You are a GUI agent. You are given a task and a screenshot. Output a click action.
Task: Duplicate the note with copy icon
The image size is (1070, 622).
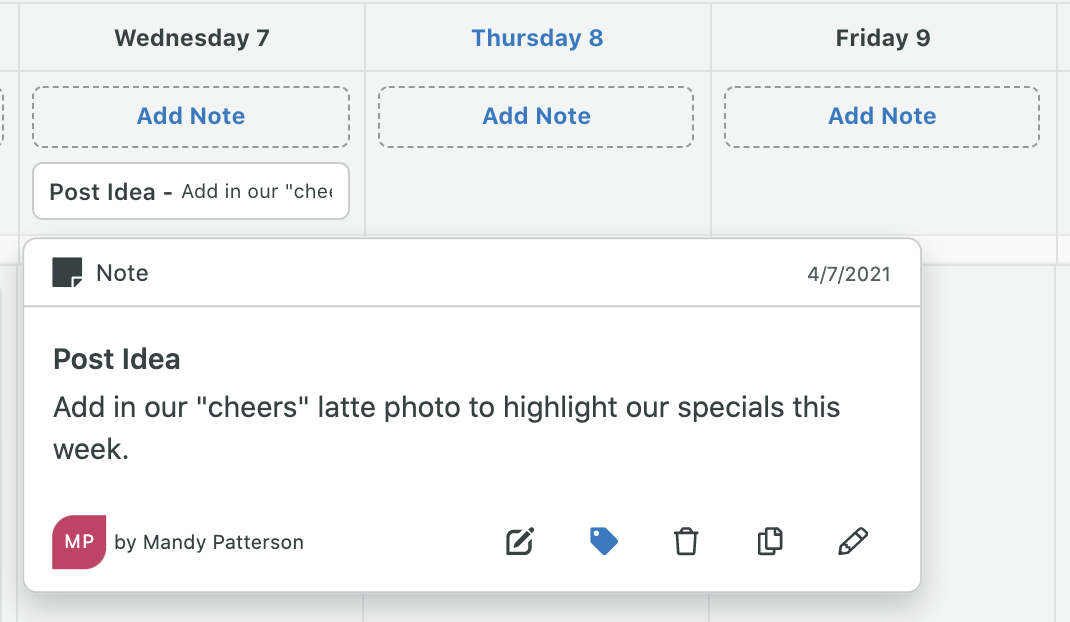point(770,541)
